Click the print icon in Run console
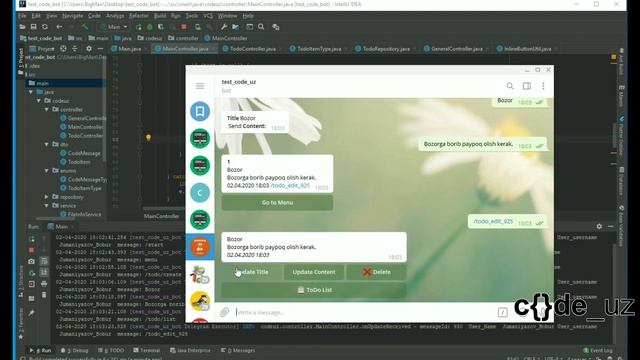Screen dimensions: 640x360 pos(44,284)
